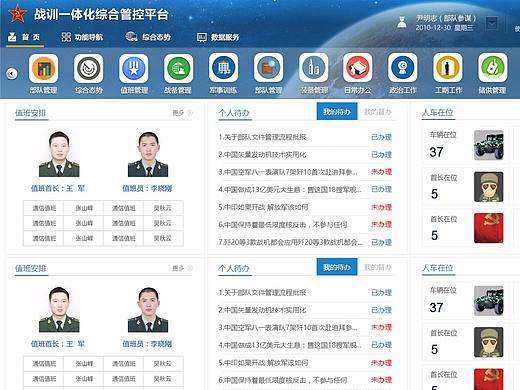Click photo of 值班首长 王军 in first panel
Image resolution: width=520 pixels, height=390 pixels.
tap(59, 154)
